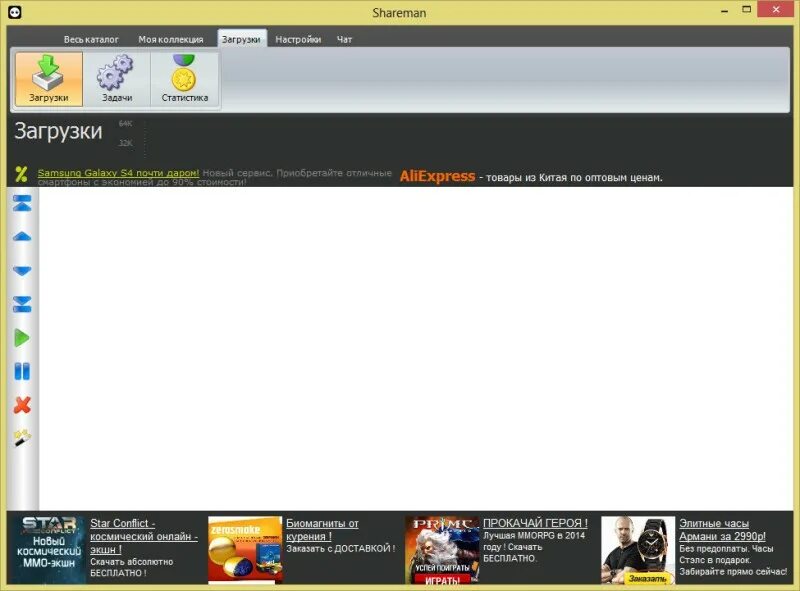Image resolution: width=800 pixels, height=591 pixels.
Task: Switch to Моя коллекция tab
Action: (171, 39)
